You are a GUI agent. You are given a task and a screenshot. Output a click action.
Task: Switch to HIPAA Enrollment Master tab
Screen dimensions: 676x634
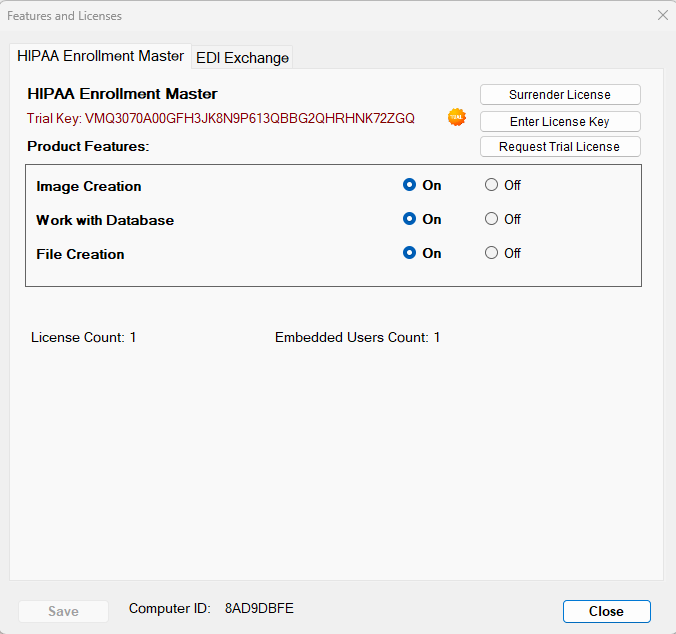pos(100,56)
